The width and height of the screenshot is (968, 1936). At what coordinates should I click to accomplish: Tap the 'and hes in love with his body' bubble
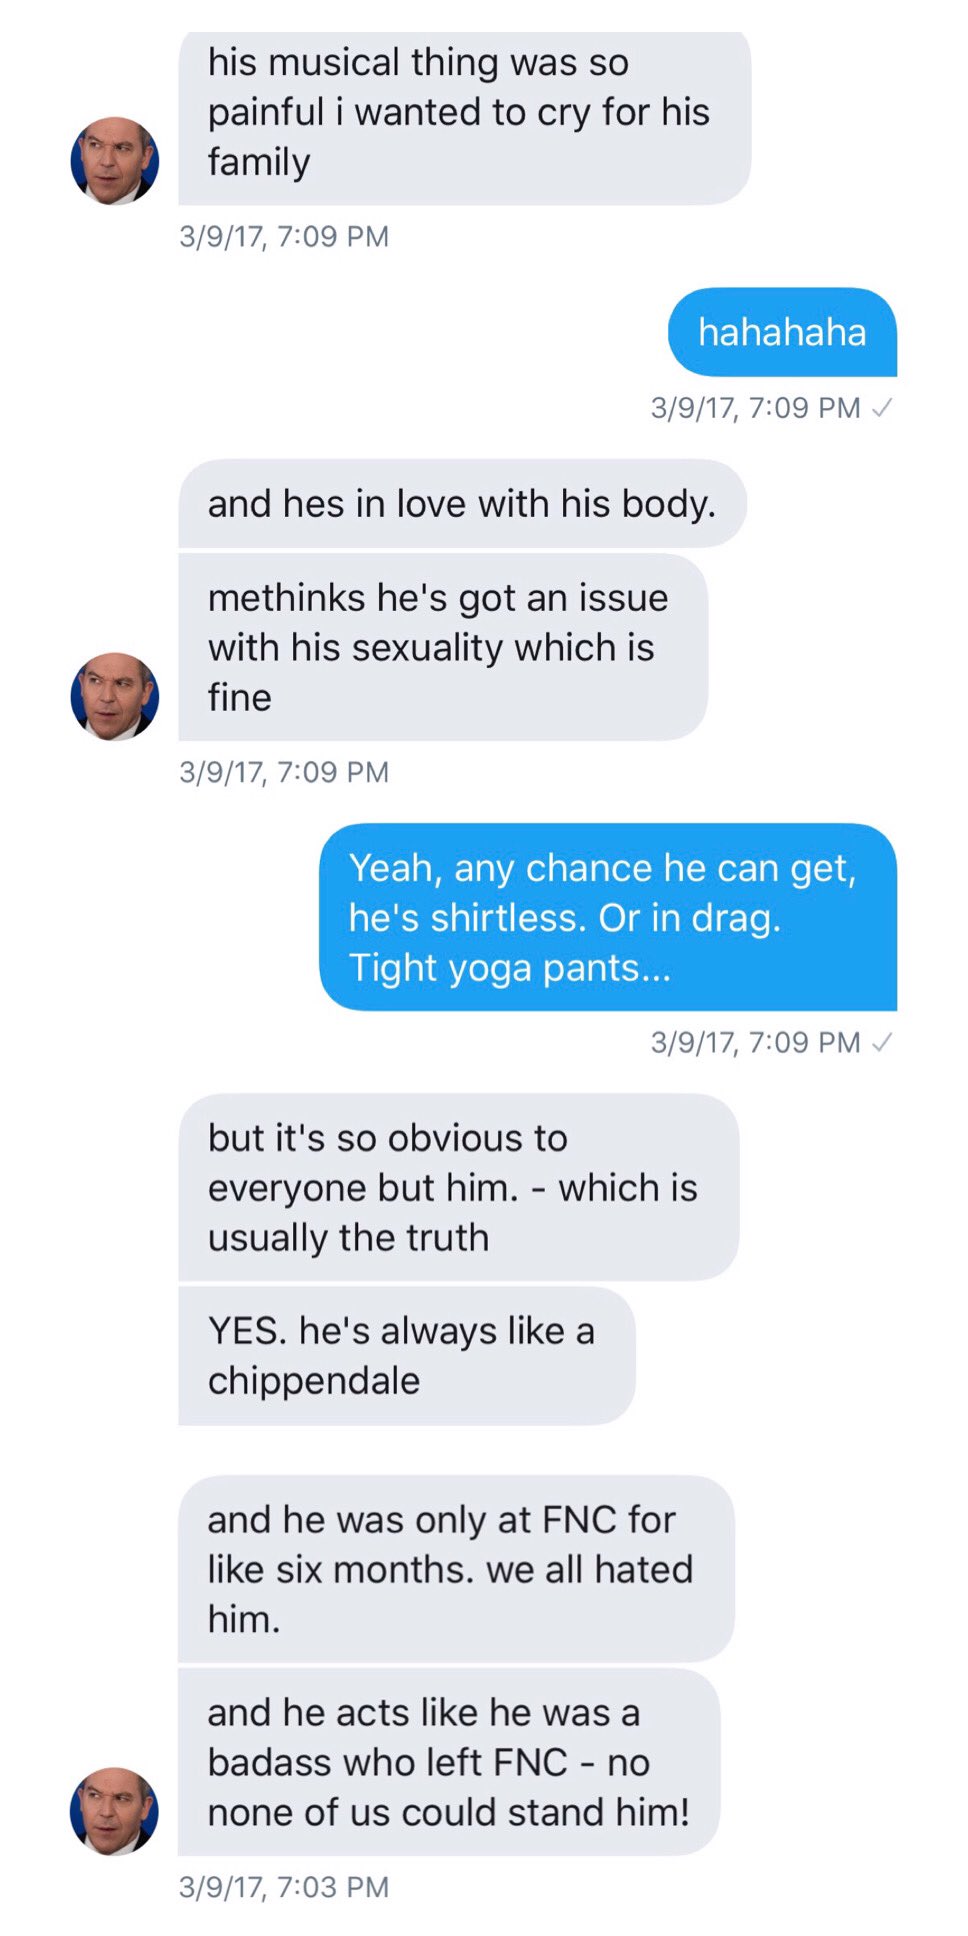[x=462, y=503]
